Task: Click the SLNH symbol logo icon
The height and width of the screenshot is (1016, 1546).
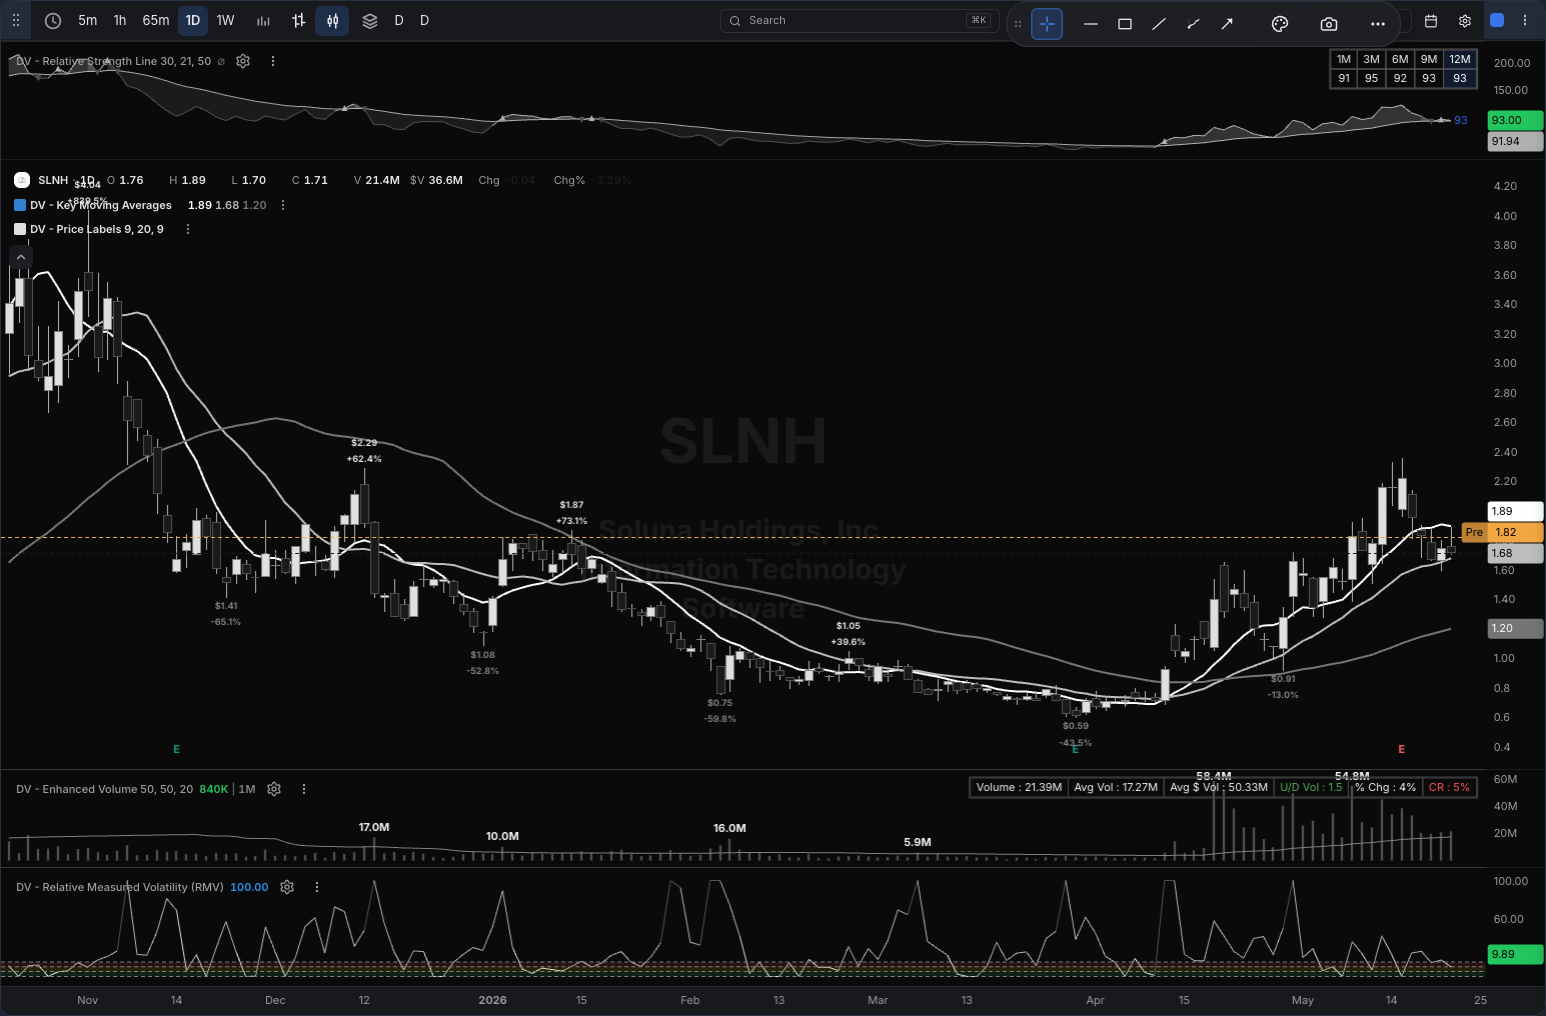Action: (x=22, y=180)
